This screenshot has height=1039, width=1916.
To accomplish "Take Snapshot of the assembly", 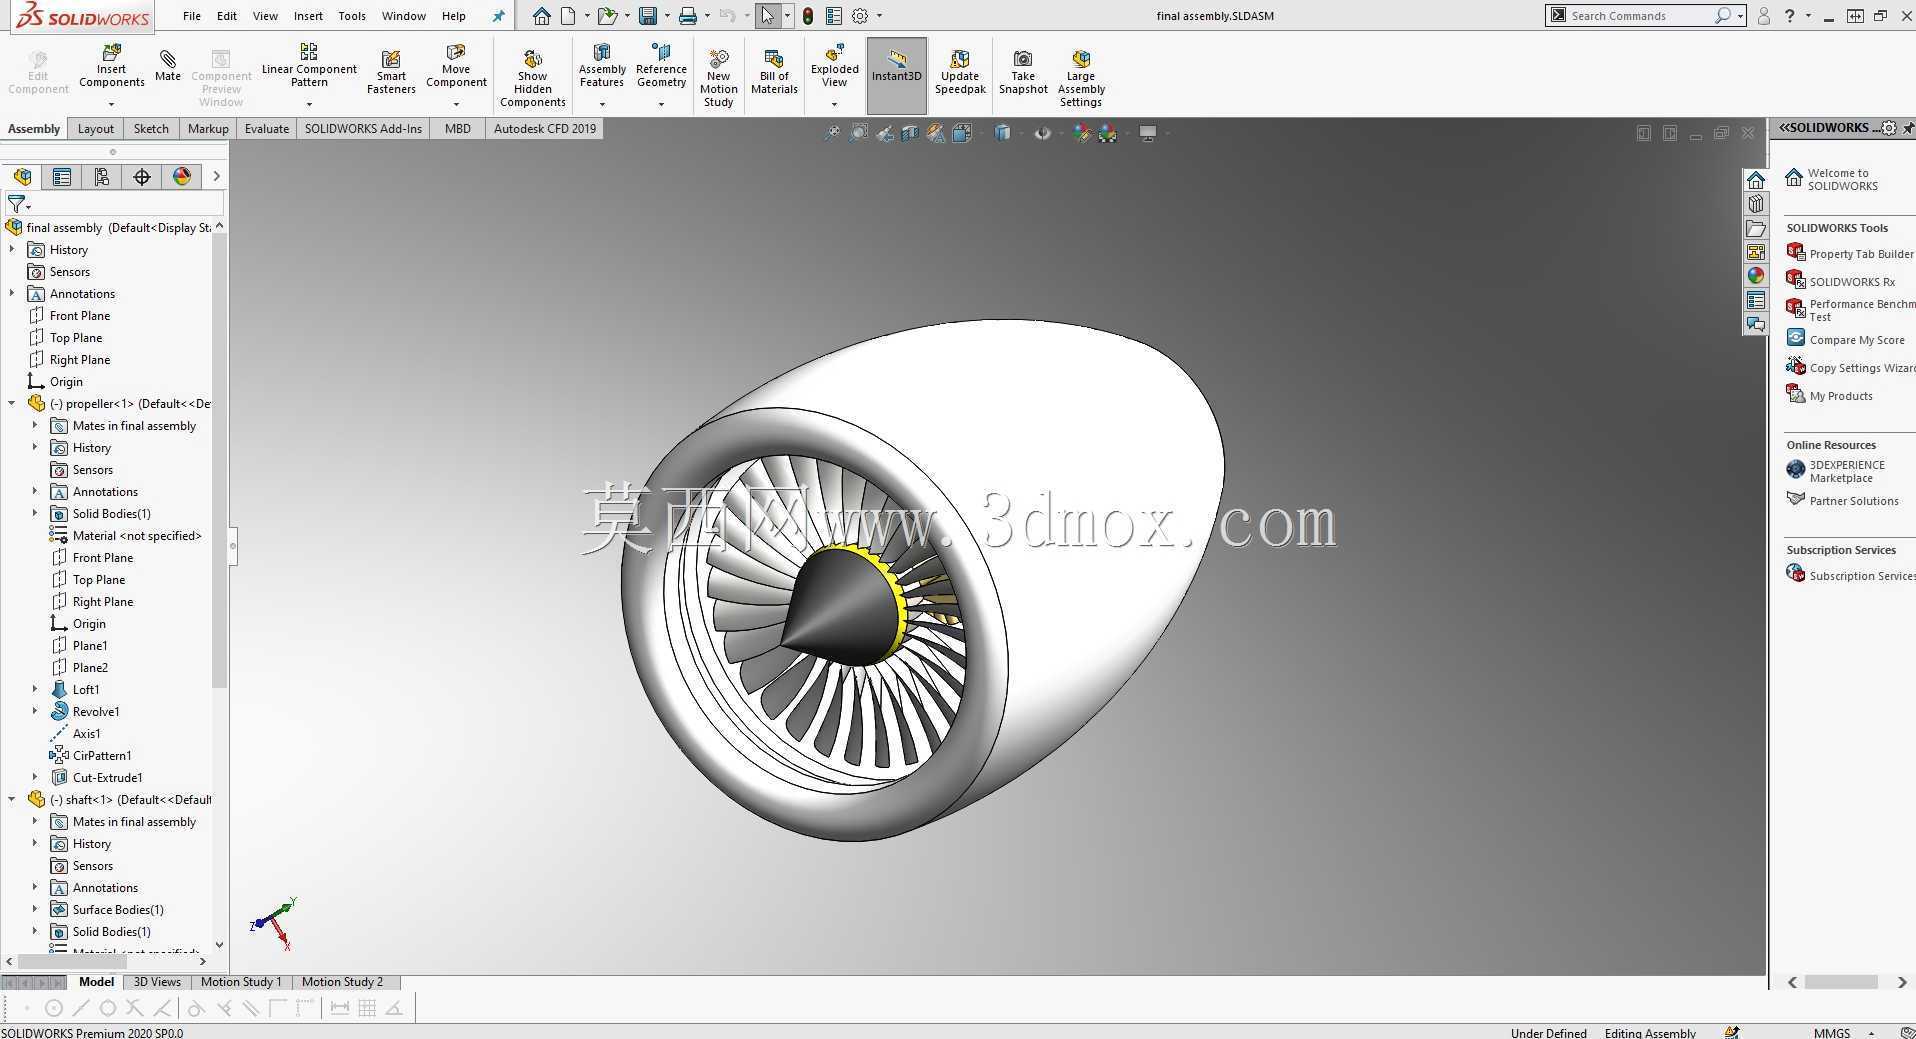I will point(1023,72).
